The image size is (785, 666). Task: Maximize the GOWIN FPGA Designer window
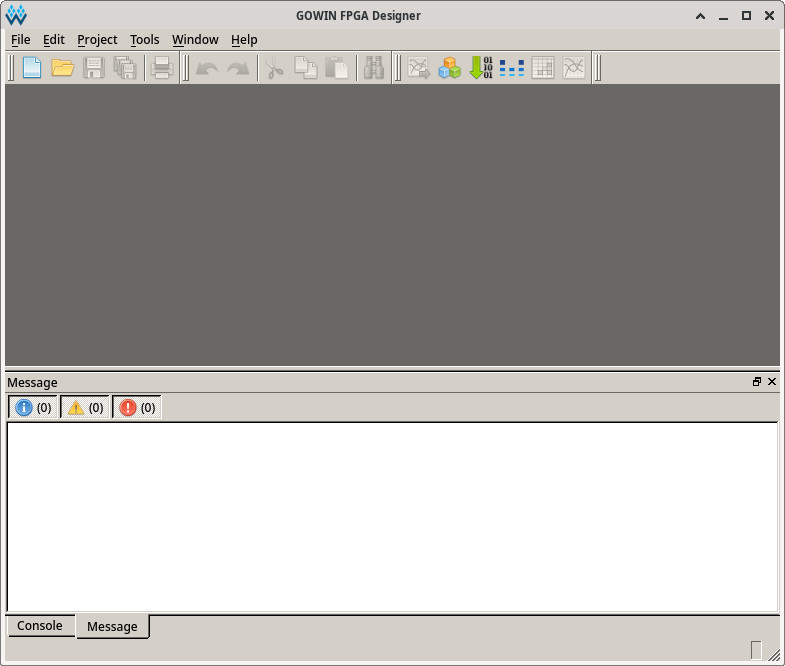[746, 16]
